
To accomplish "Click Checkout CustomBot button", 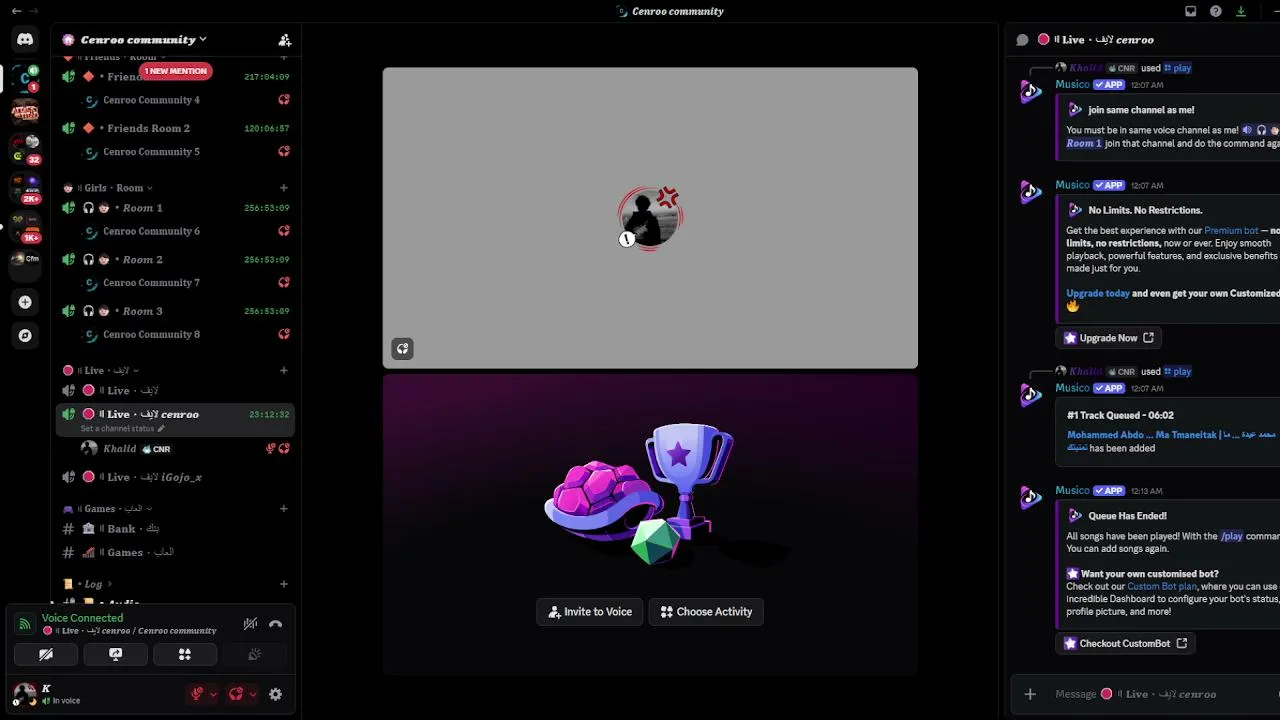I will [x=1125, y=644].
